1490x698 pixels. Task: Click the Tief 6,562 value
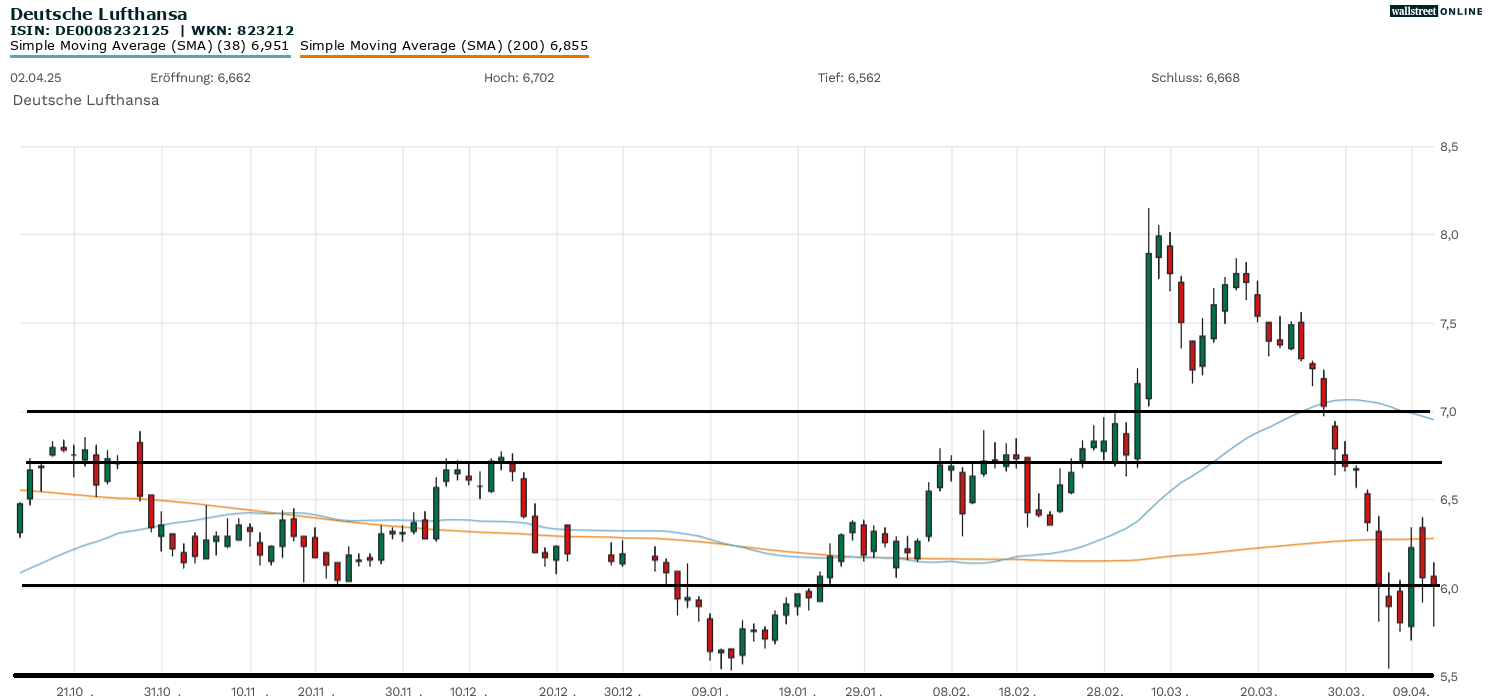click(x=849, y=77)
